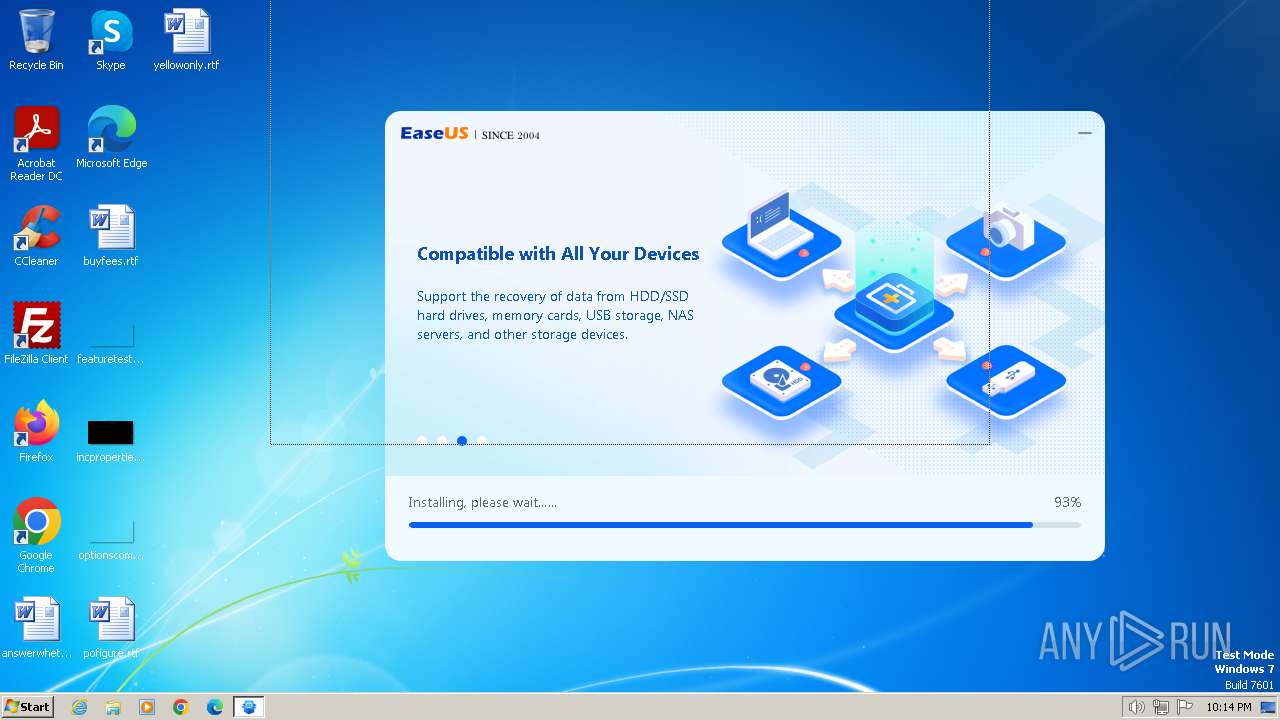Viewport: 1280px width, 720px height.
Task: Open the network tray icon
Action: (x=1161, y=707)
